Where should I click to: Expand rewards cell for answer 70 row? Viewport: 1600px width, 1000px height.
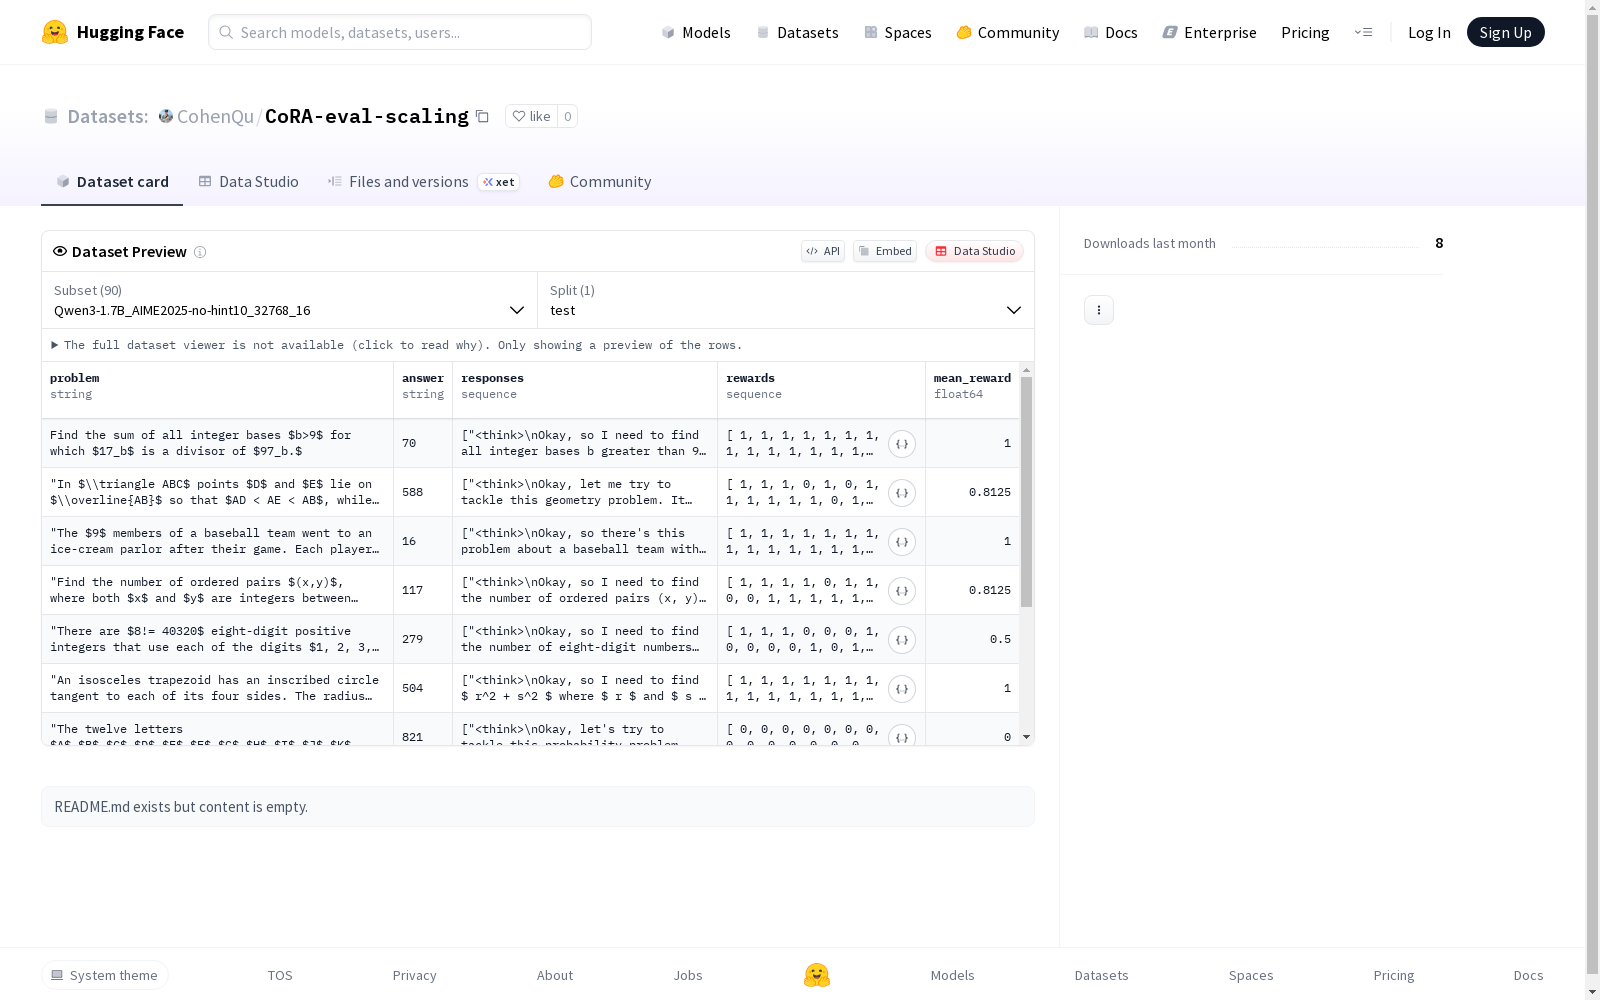(x=902, y=444)
